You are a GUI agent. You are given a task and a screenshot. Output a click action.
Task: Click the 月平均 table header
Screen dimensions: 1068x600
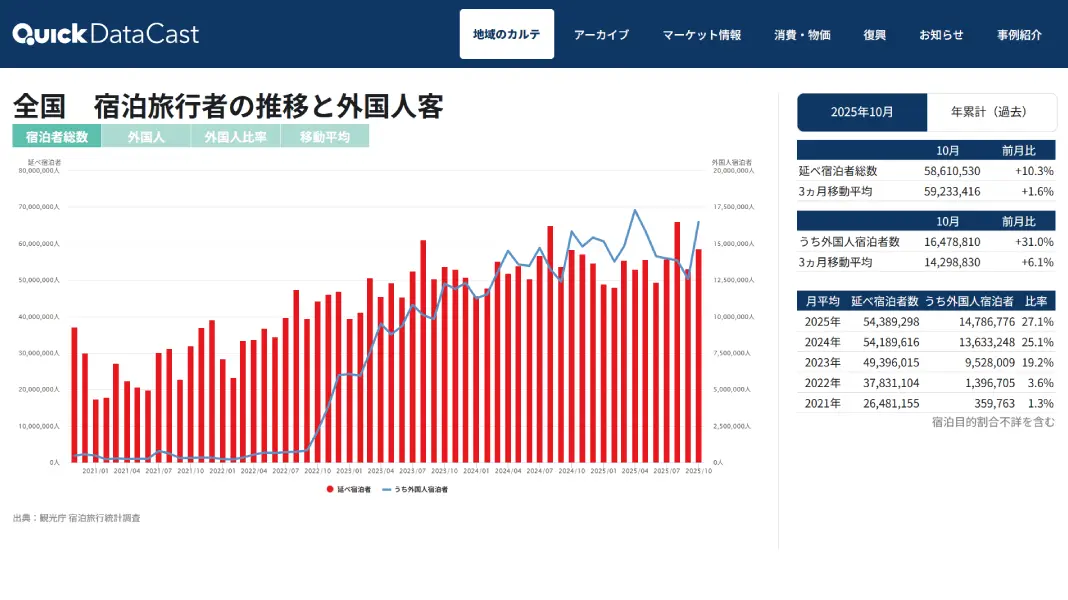coord(822,301)
